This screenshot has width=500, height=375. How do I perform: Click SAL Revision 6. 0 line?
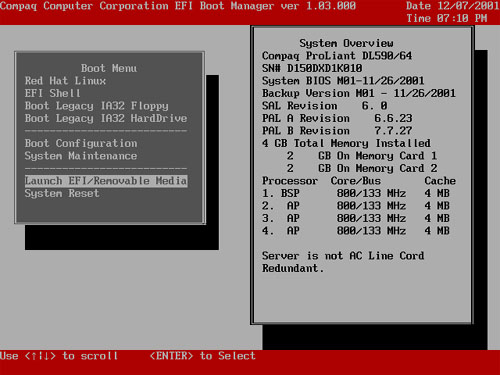point(325,106)
